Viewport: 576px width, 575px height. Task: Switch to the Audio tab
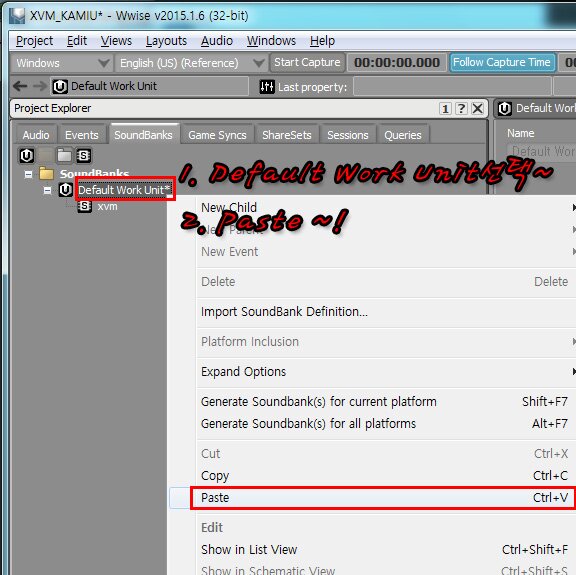pos(36,135)
